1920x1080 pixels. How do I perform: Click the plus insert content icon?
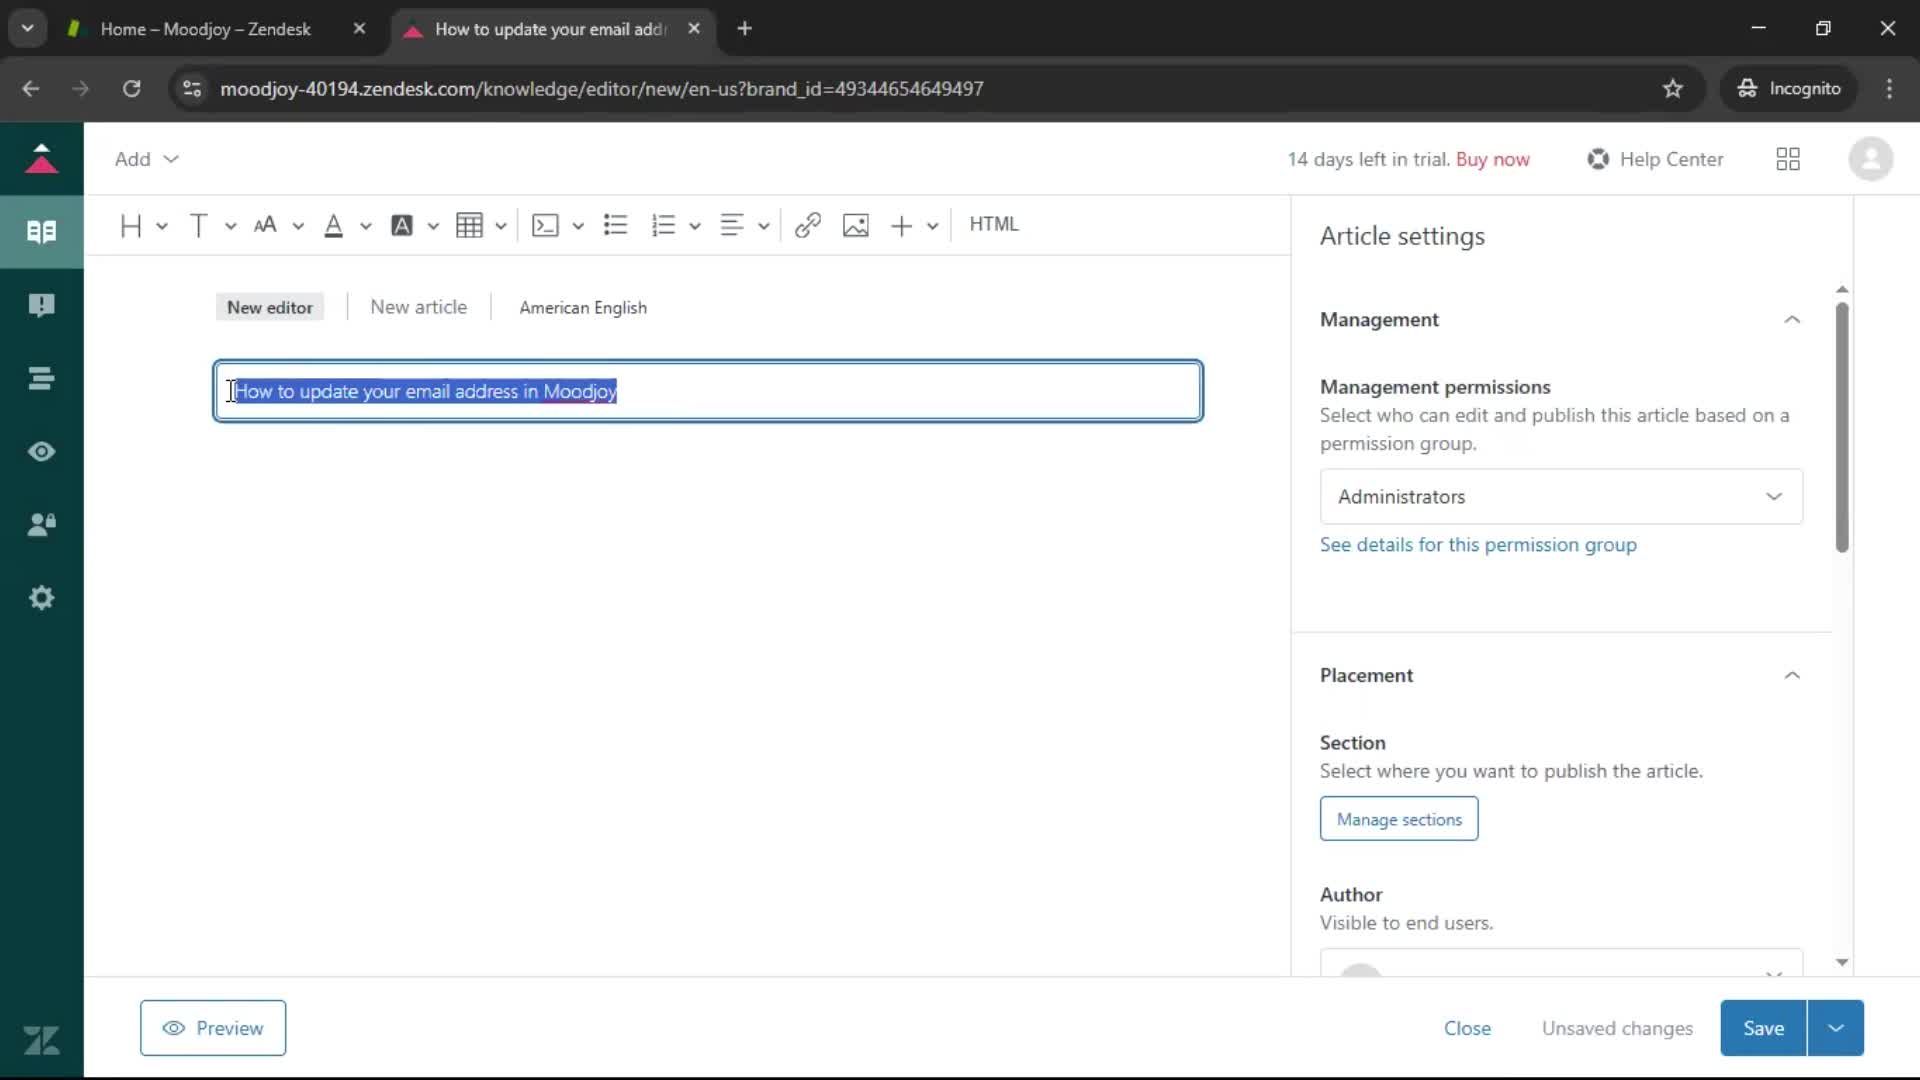coord(901,225)
